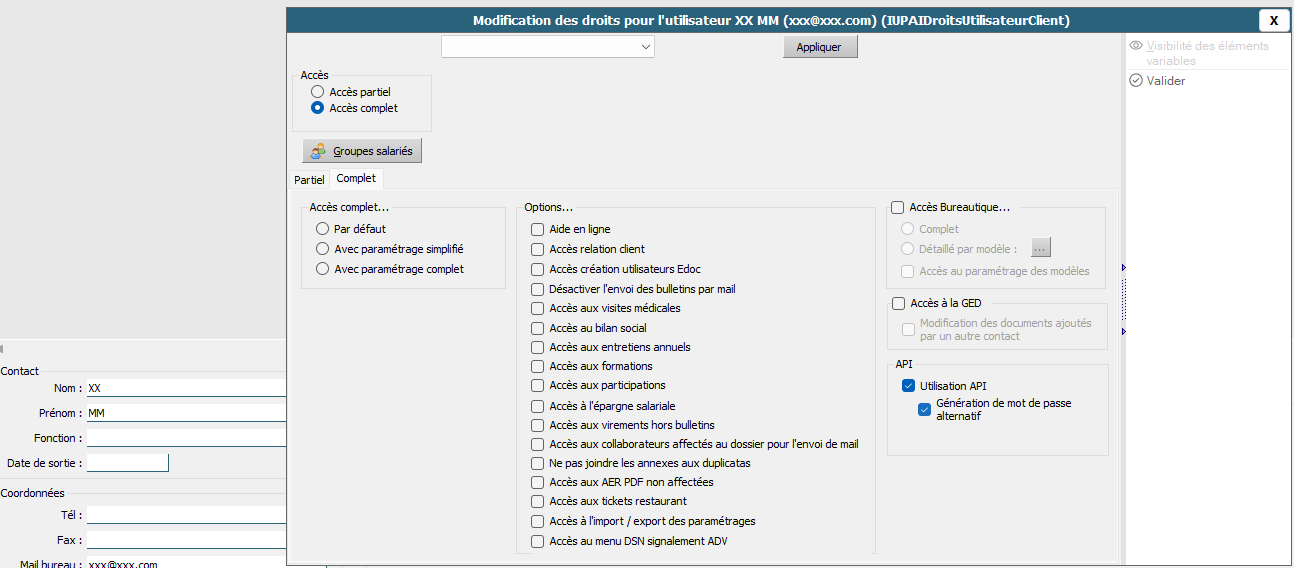Click the eye icon for Visibilité des éléments
Screen dimensions: 1294x568
[1136, 46]
